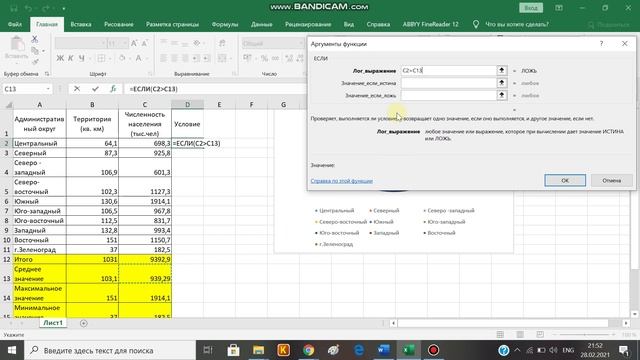This screenshot has height=360, width=640.
Task: Switch to the Рецензирование ribbon tab
Action: [x=308, y=24]
